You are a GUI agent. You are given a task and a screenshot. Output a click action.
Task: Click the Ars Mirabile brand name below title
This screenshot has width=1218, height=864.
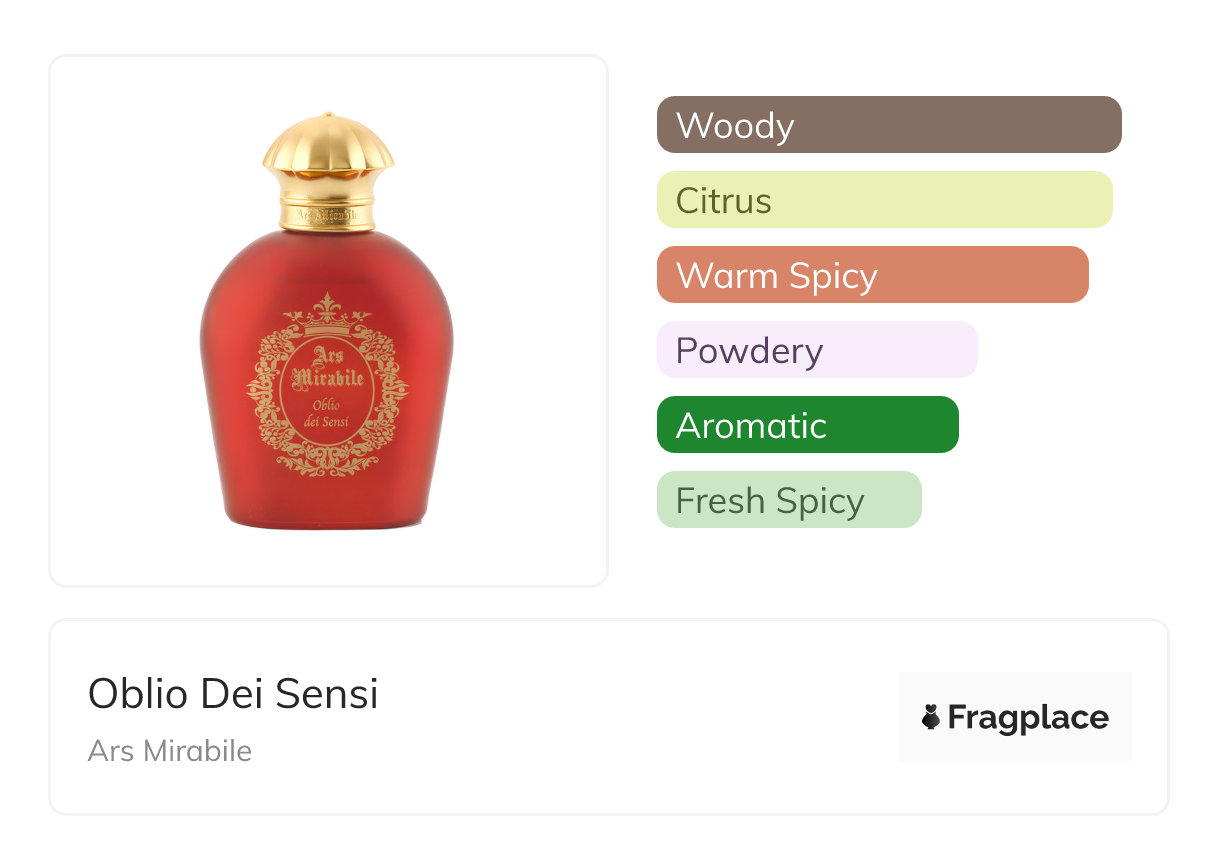click(x=170, y=751)
